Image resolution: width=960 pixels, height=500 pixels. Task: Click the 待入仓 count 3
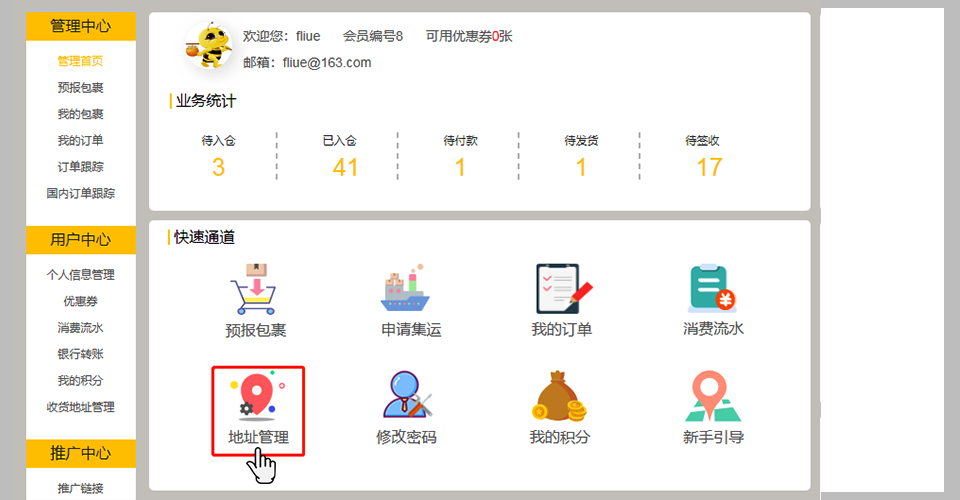click(x=219, y=167)
